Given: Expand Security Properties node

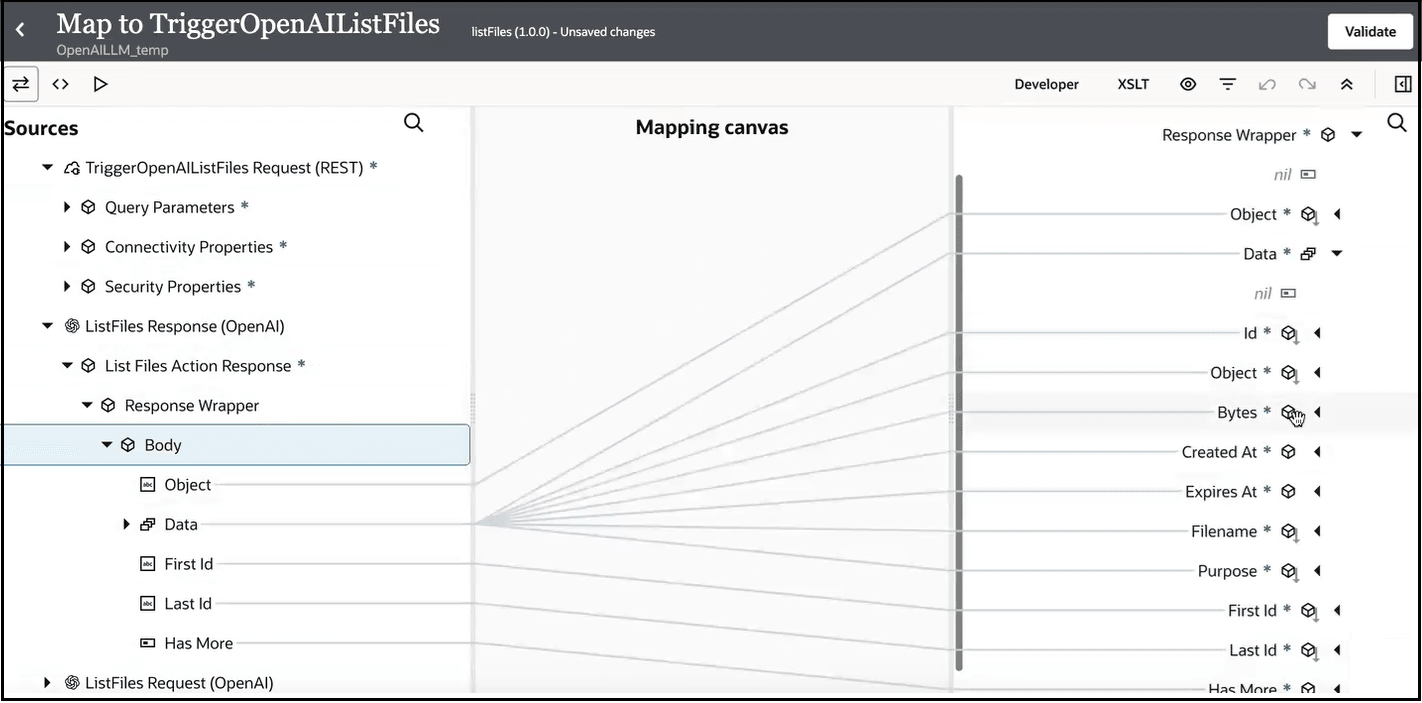Looking at the screenshot, I should click(x=67, y=286).
